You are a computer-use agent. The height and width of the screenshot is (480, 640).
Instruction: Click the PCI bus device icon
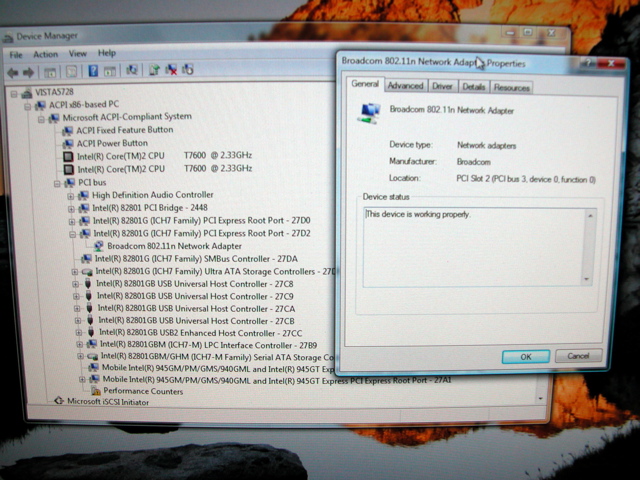(70, 182)
